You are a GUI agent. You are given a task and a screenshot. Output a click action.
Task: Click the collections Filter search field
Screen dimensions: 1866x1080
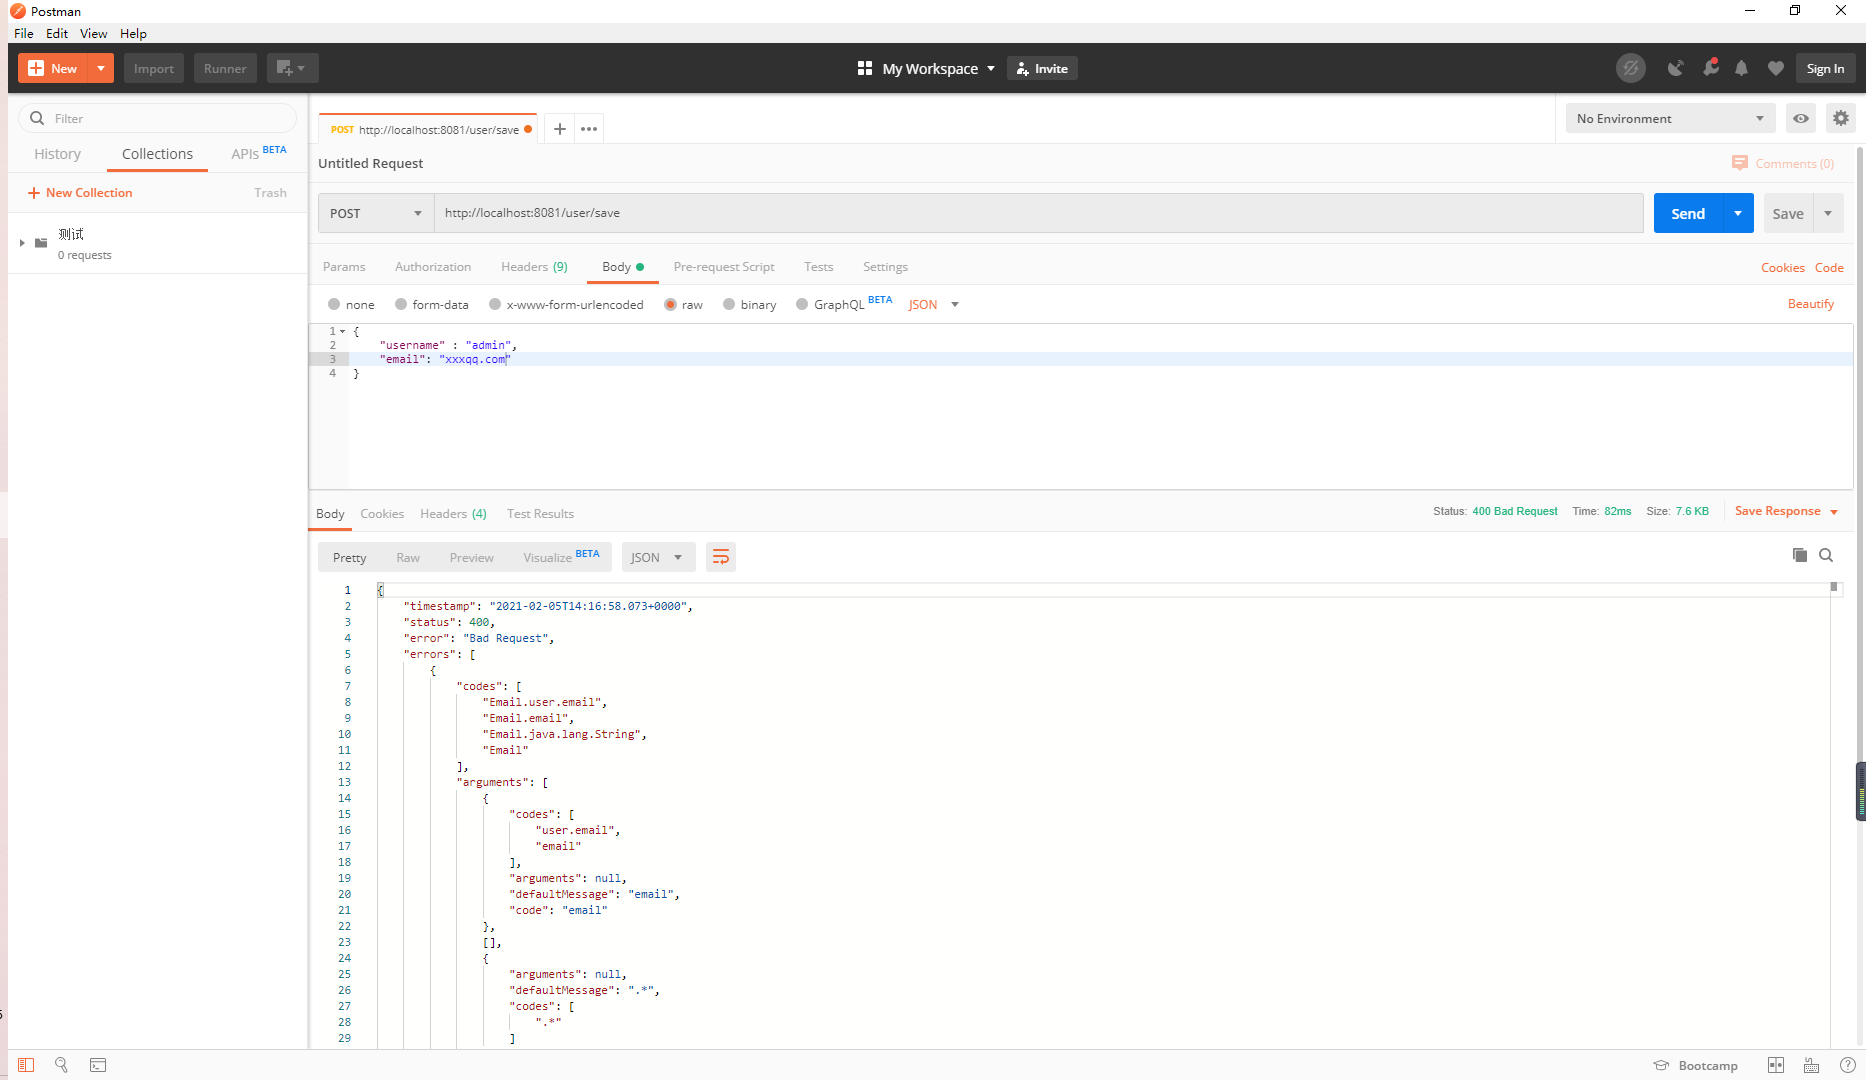click(x=158, y=118)
